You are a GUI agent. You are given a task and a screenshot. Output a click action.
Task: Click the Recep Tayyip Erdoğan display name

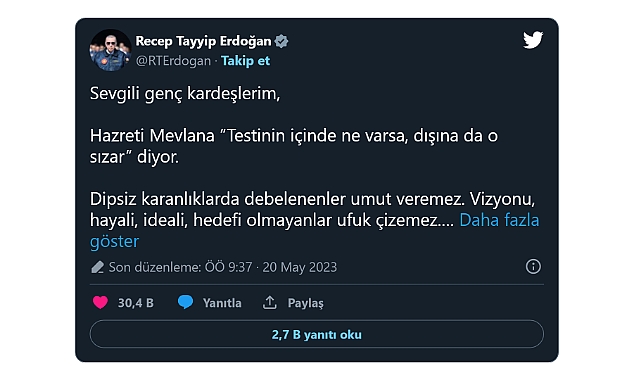pos(203,41)
